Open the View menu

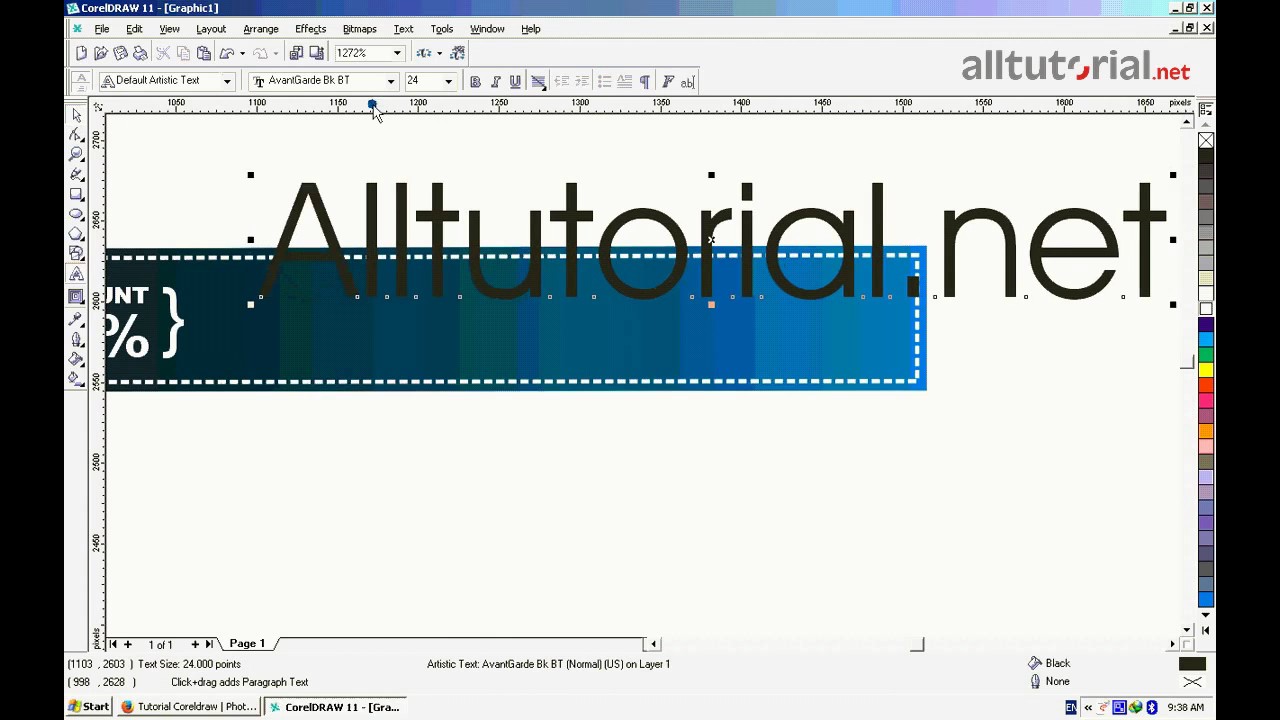169,29
